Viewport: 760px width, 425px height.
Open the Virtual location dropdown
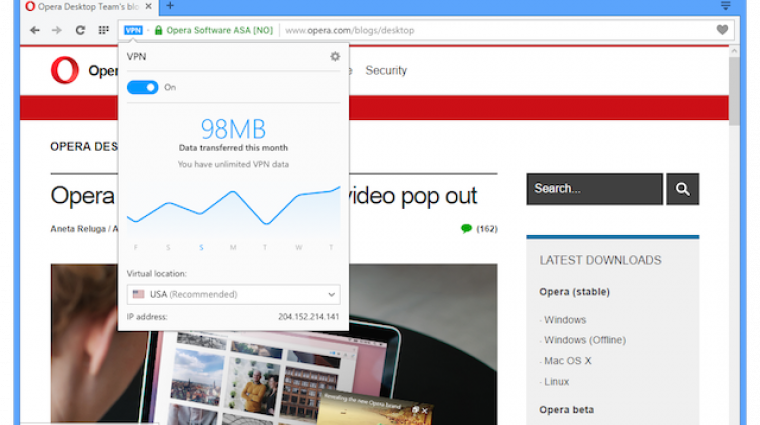(x=233, y=294)
